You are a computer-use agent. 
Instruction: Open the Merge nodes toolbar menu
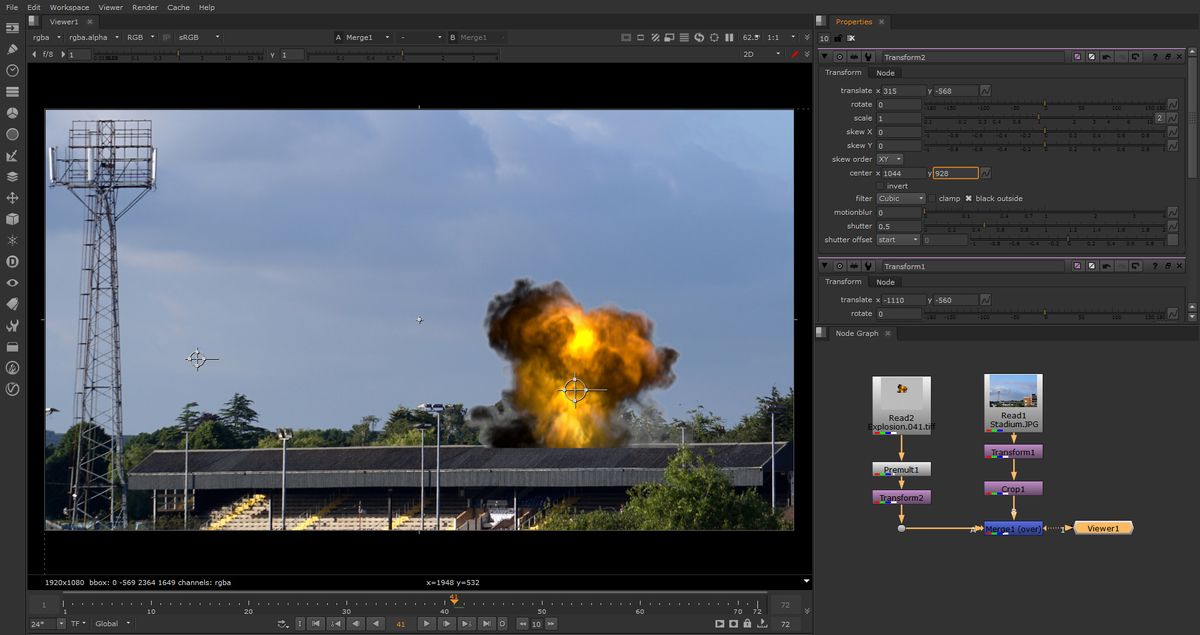click(13, 176)
